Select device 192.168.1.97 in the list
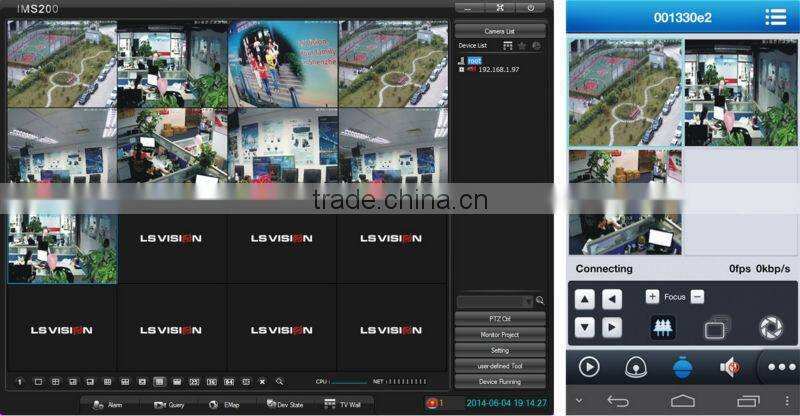The width and height of the screenshot is (800, 416). coord(498,69)
